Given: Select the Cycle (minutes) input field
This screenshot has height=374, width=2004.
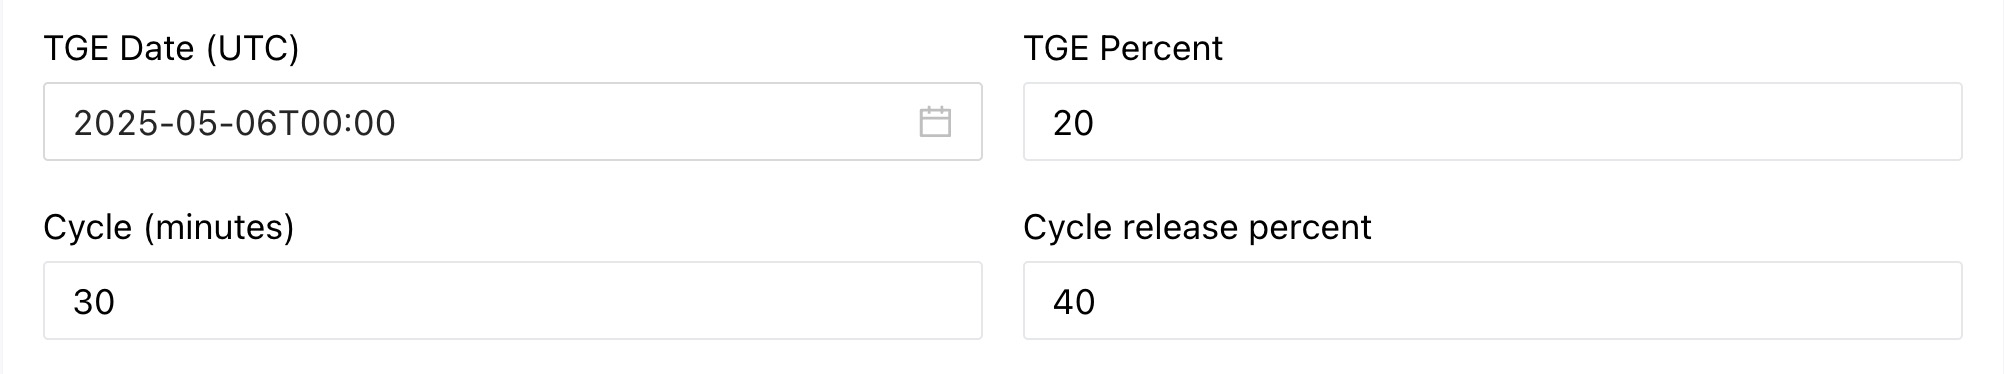Looking at the screenshot, I should point(512,301).
